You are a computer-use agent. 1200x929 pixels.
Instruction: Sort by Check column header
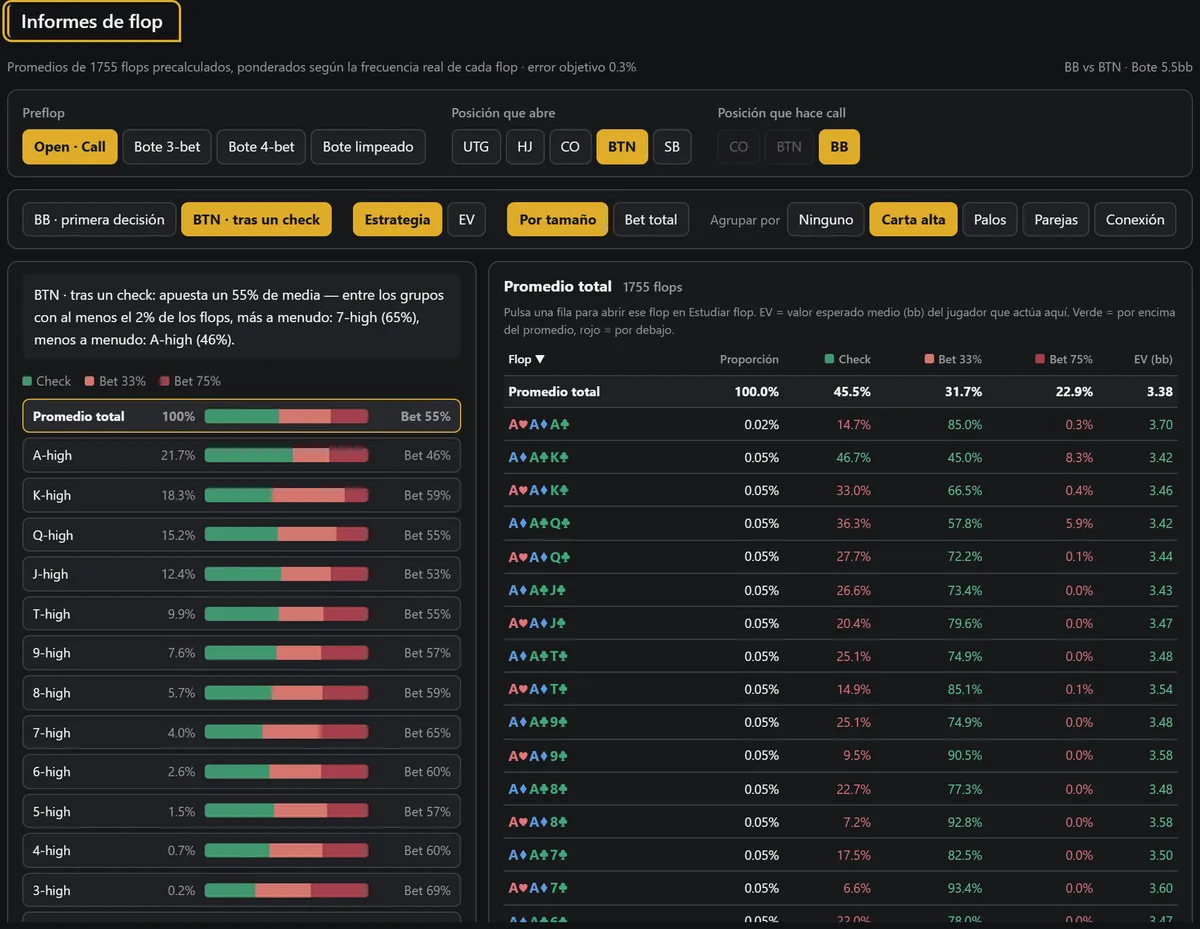(x=847, y=359)
